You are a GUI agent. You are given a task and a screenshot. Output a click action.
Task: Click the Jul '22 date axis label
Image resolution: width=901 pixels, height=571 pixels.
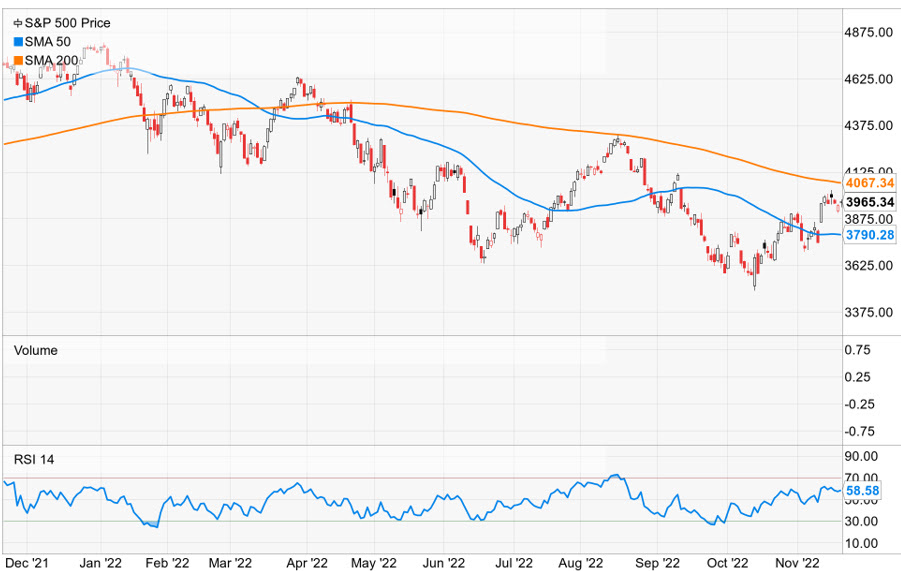514,563
